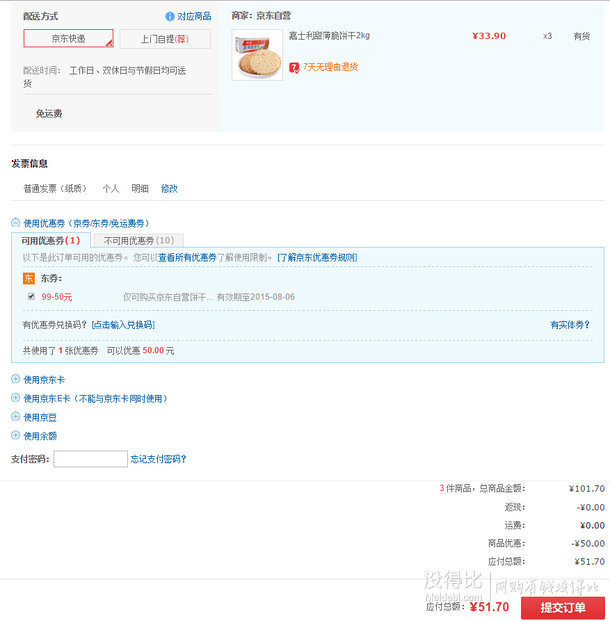Open the 嘉士利甜薄脆饼干2kg product title

pos(329,36)
